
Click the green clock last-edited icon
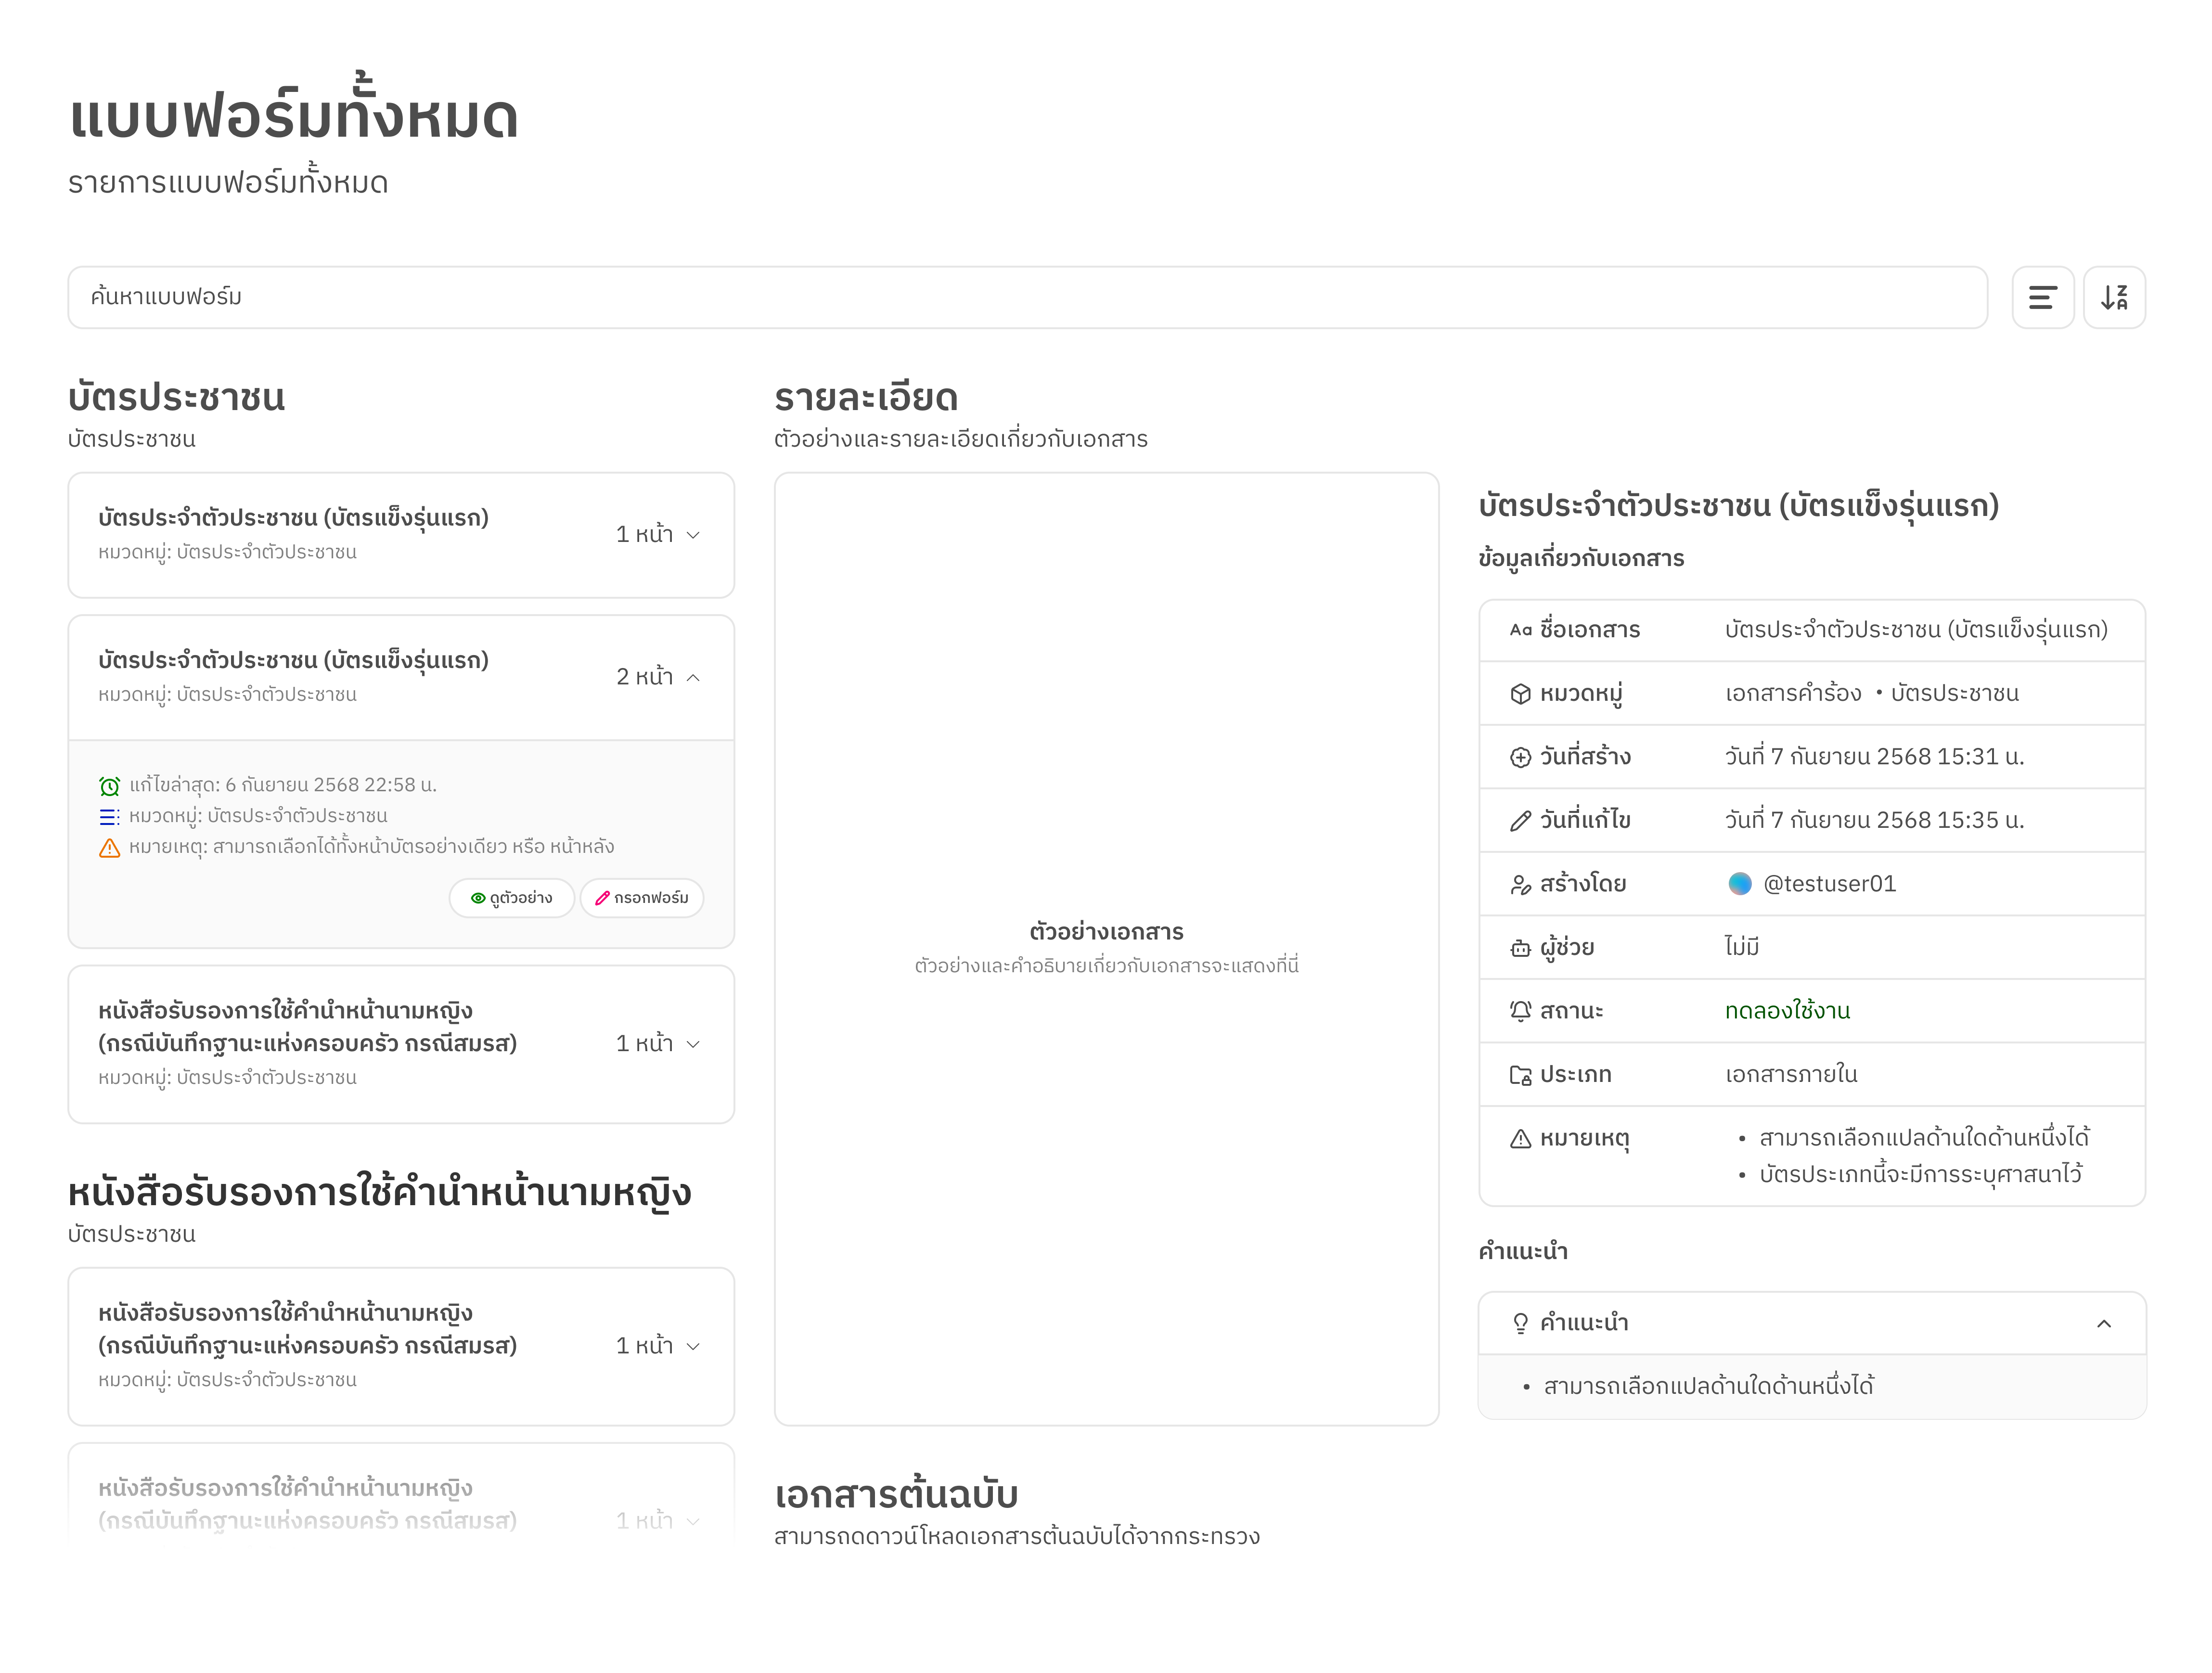click(109, 786)
